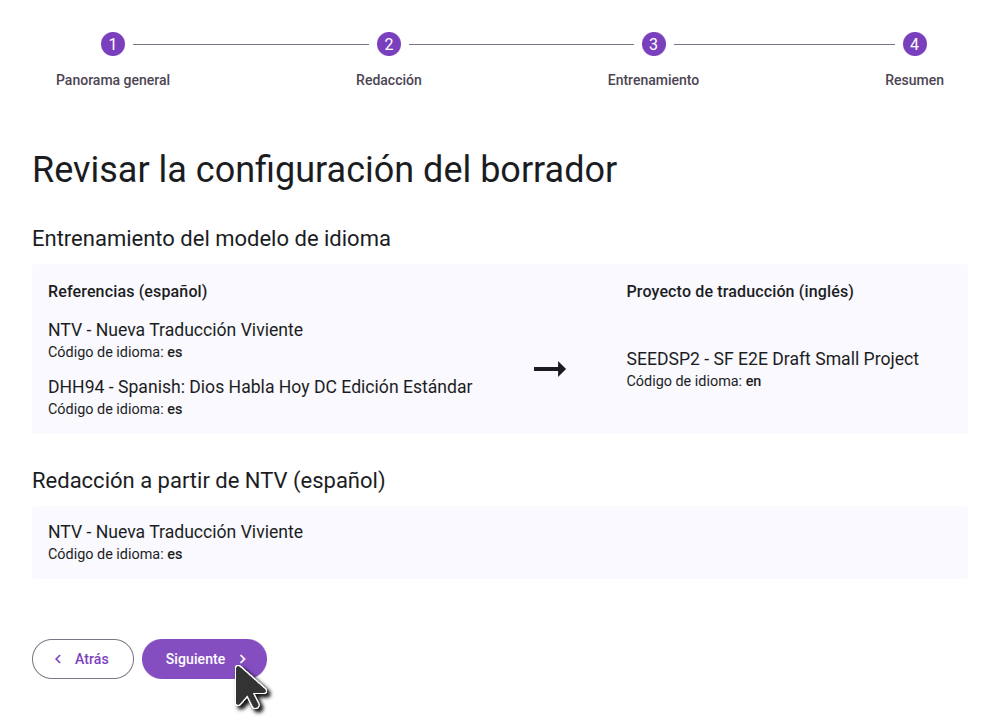Click the step 4 circle icon
This screenshot has width=1000, height=721.
tap(914, 44)
